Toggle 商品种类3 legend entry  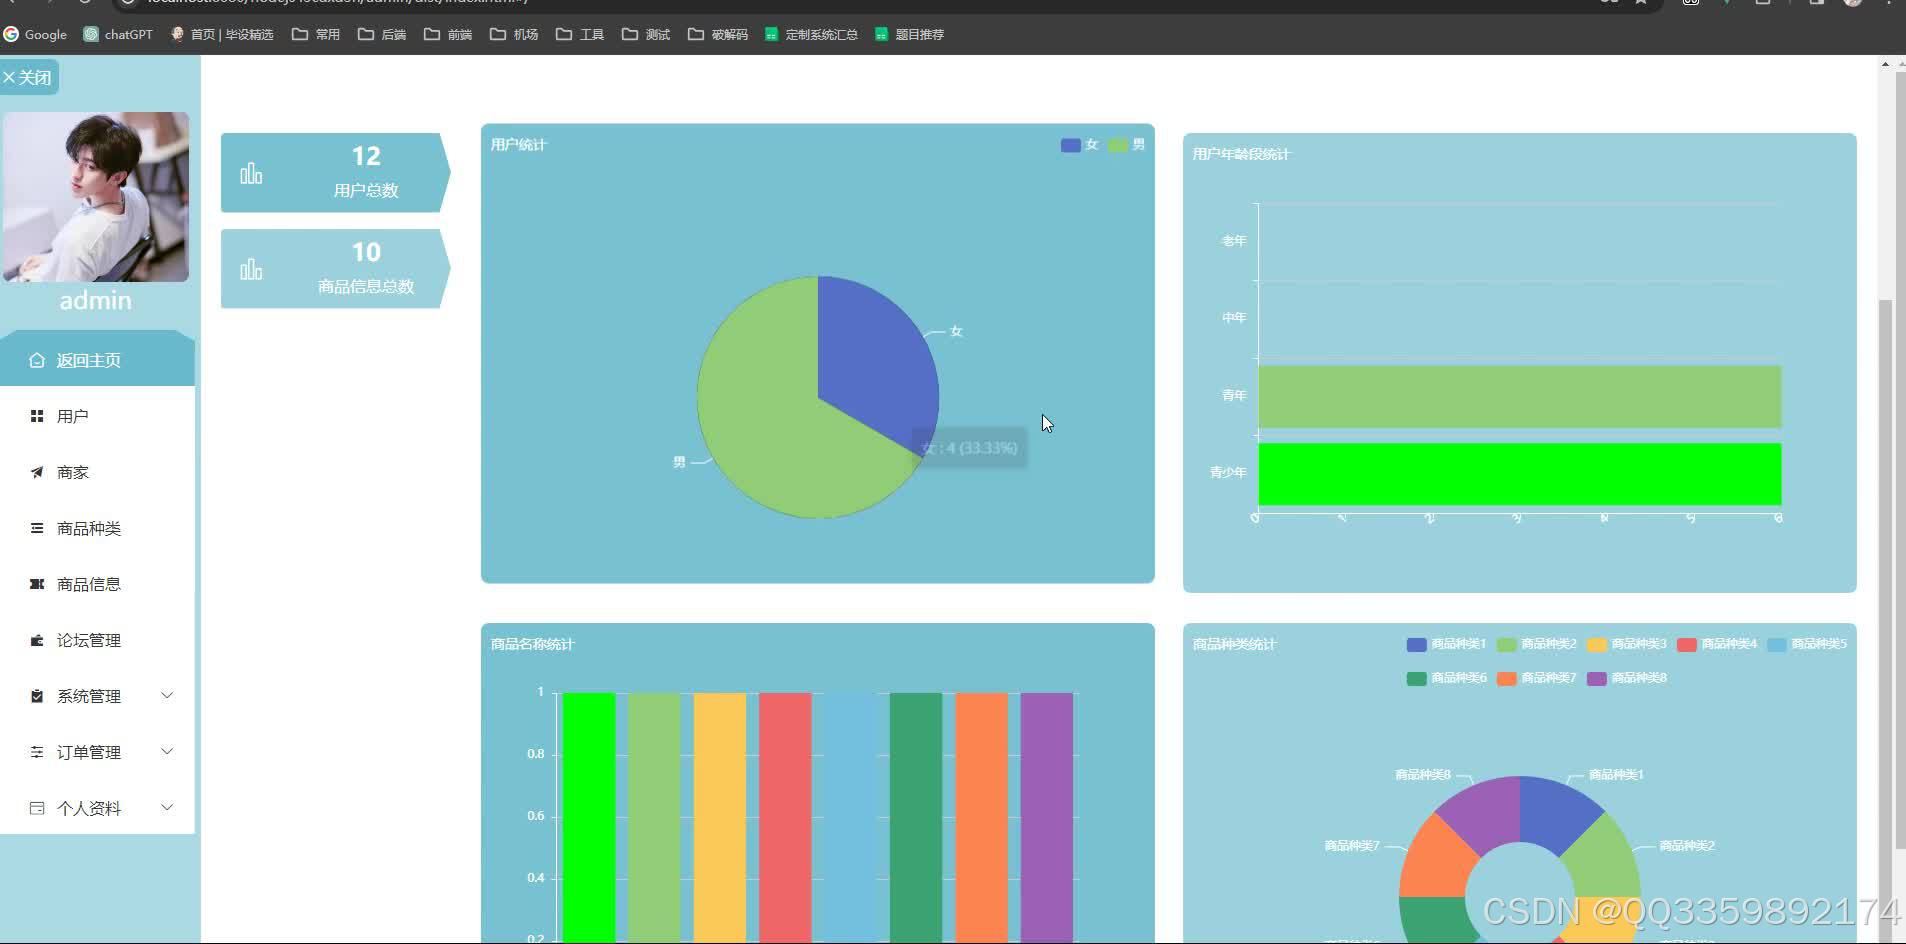click(x=1627, y=644)
